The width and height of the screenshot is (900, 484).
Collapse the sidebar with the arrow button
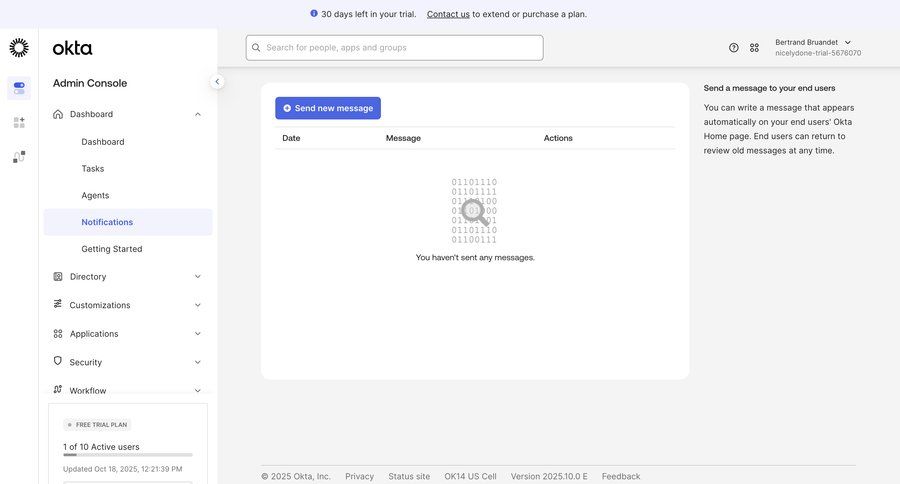pyautogui.click(x=217, y=82)
